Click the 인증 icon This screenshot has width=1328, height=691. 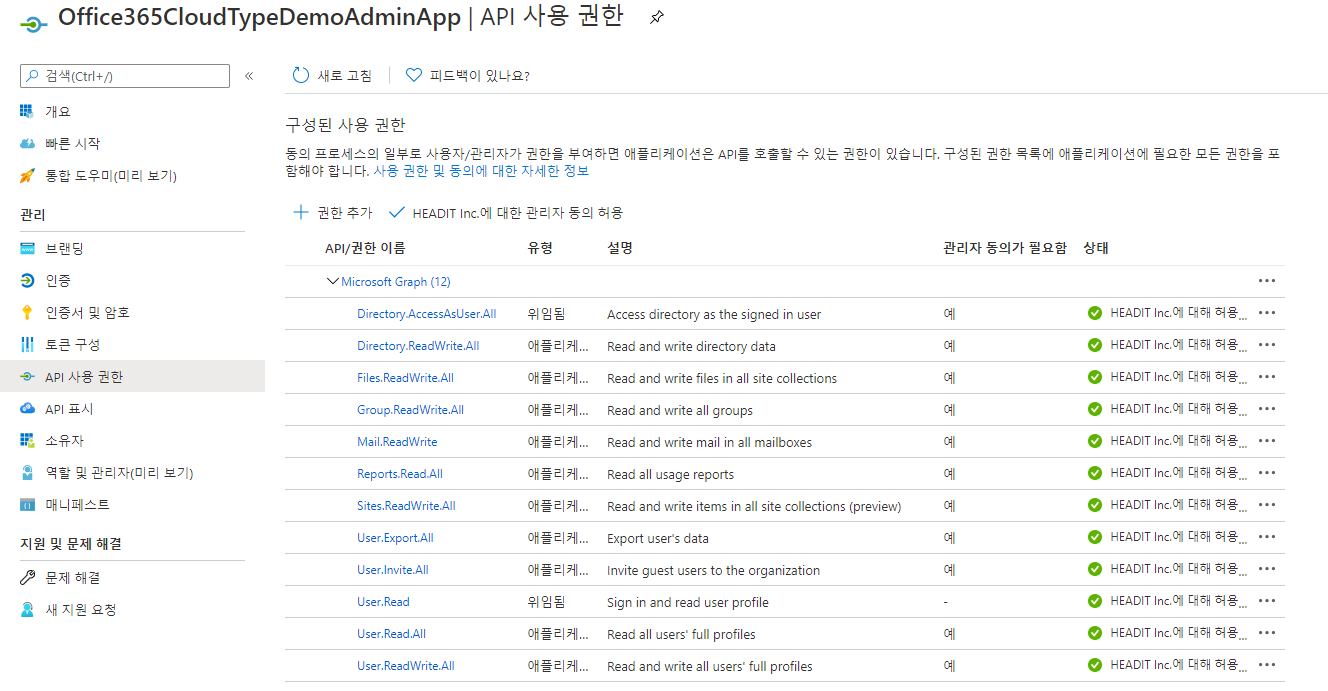[x=27, y=280]
